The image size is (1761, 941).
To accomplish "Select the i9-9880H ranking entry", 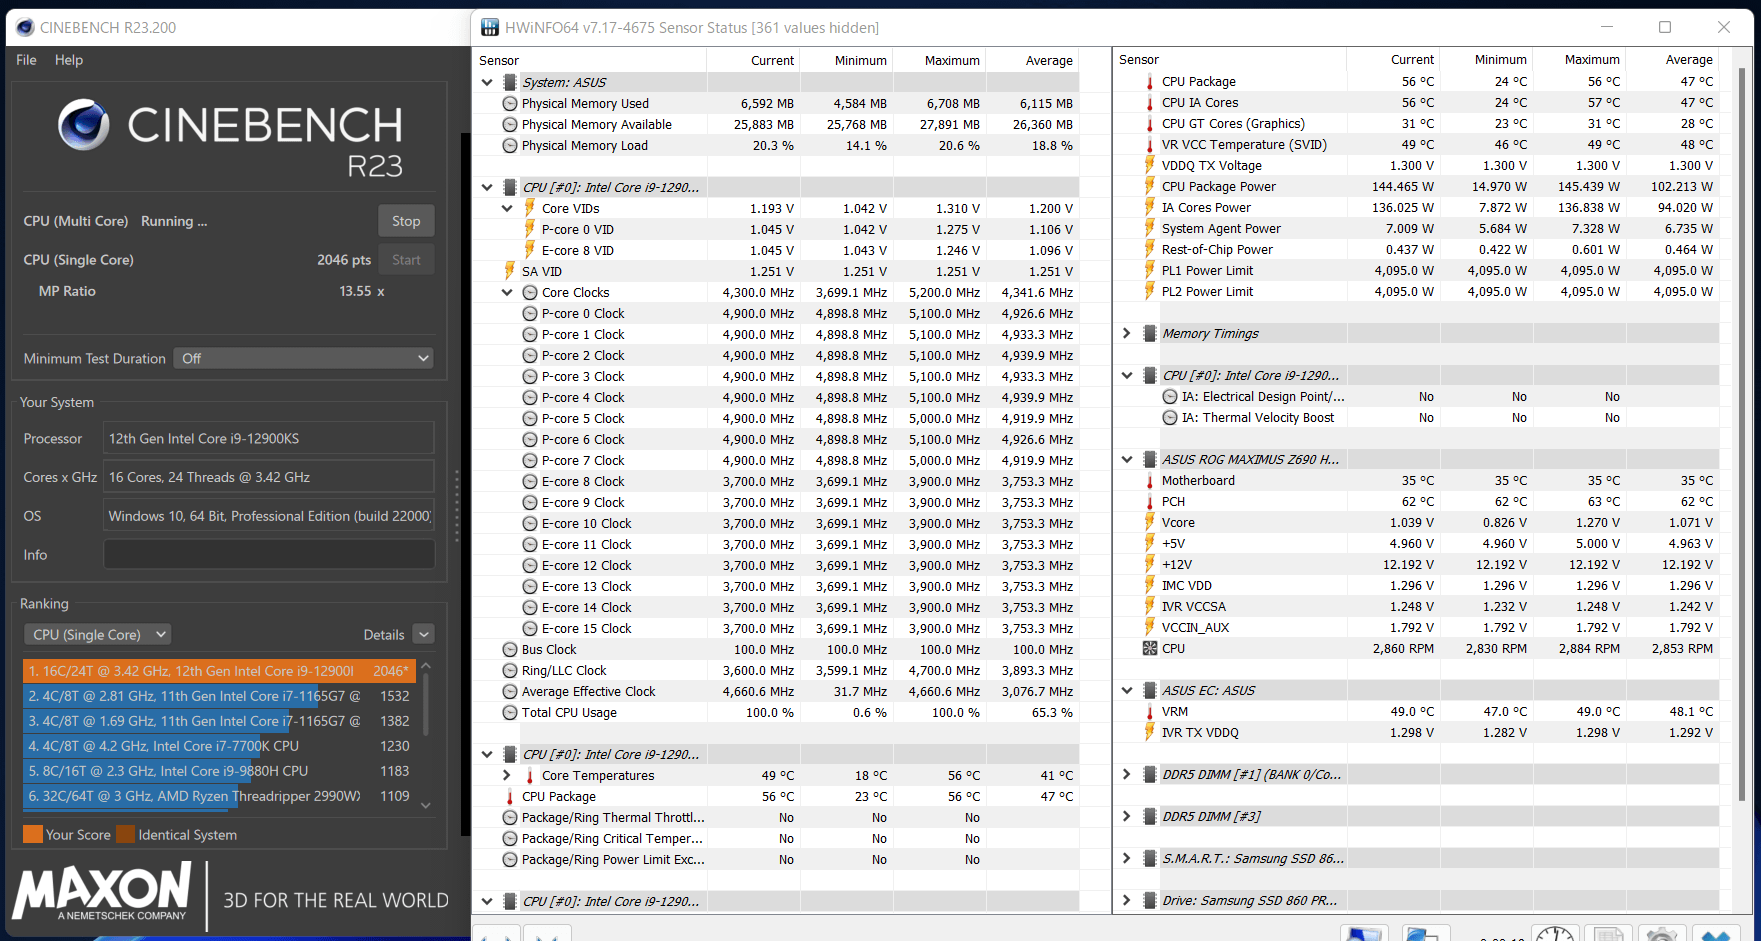I will click(x=219, y=771).
